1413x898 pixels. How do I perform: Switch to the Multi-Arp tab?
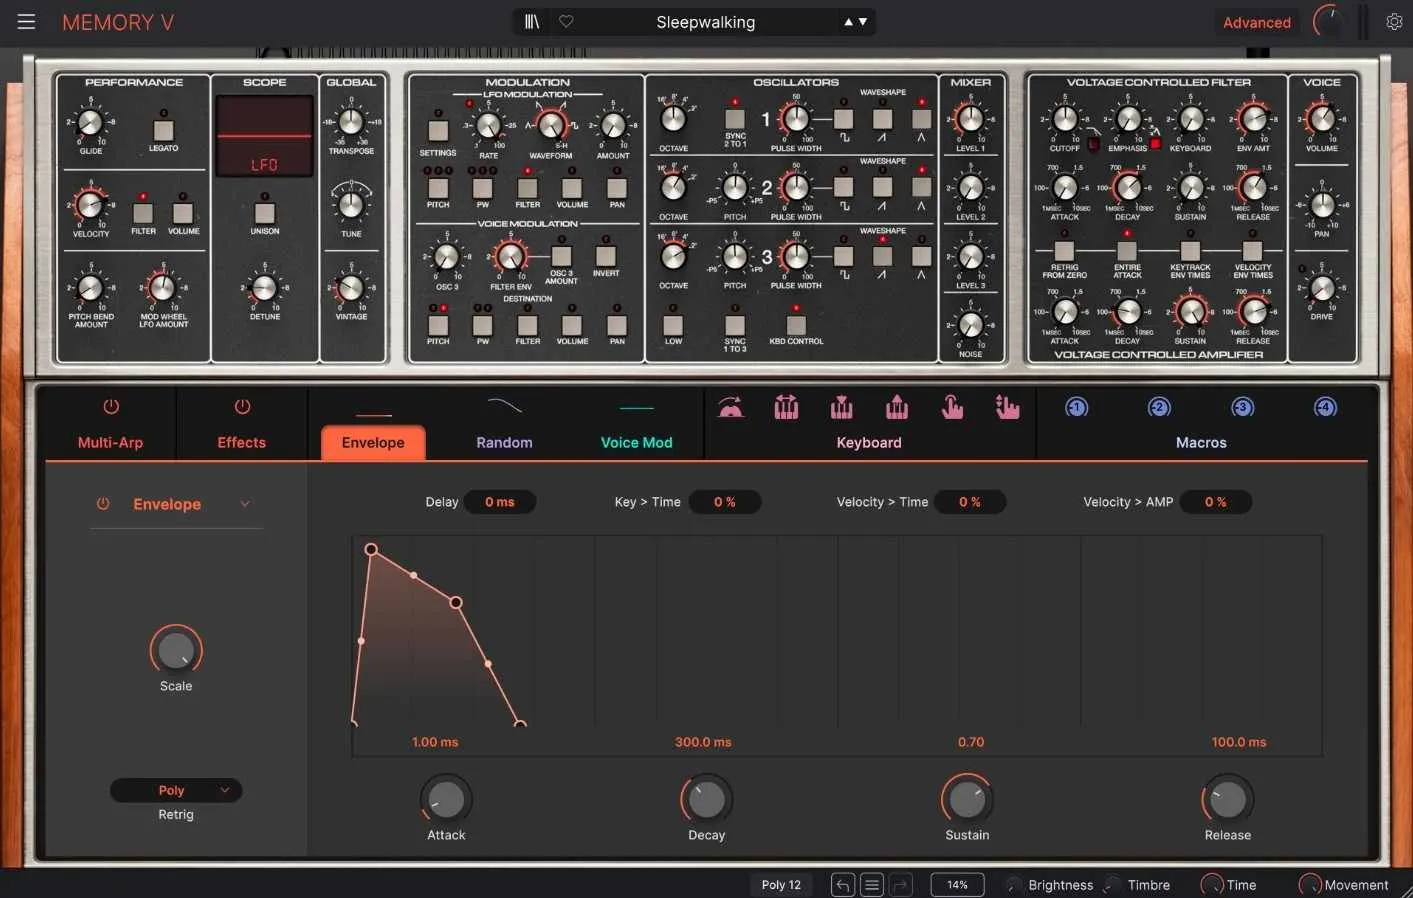click(111, 442)
